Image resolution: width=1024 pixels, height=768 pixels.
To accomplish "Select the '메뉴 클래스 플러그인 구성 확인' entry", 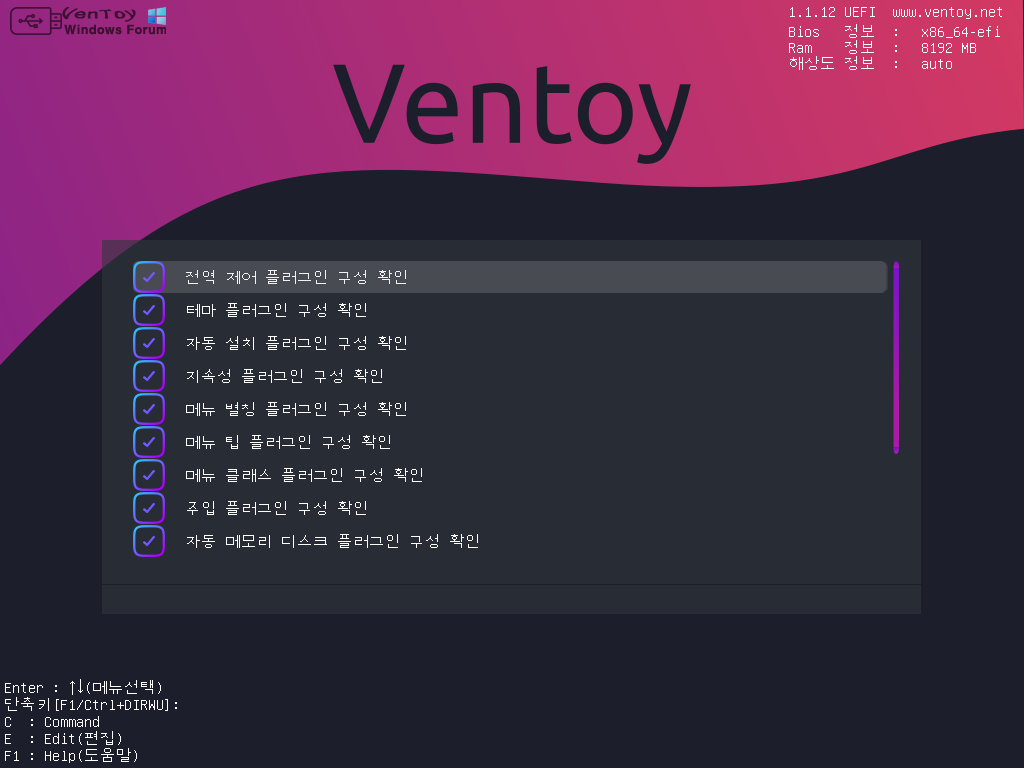I will [x=510, y=475].
